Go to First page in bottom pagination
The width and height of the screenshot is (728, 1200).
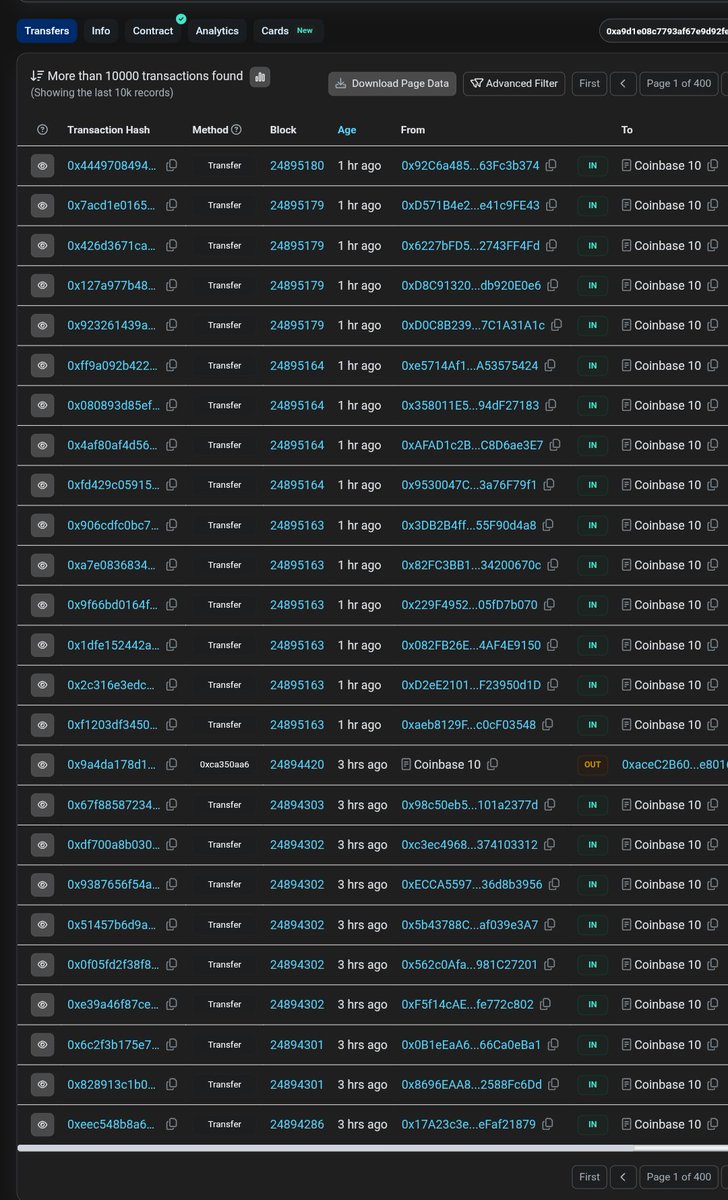[590, 1177]
